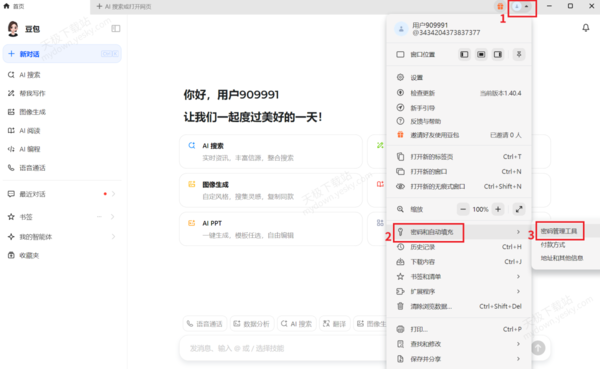Open AI 阅读 in the sidebar
This screenshot has width=600, height=369.
[x=62, y=131]
